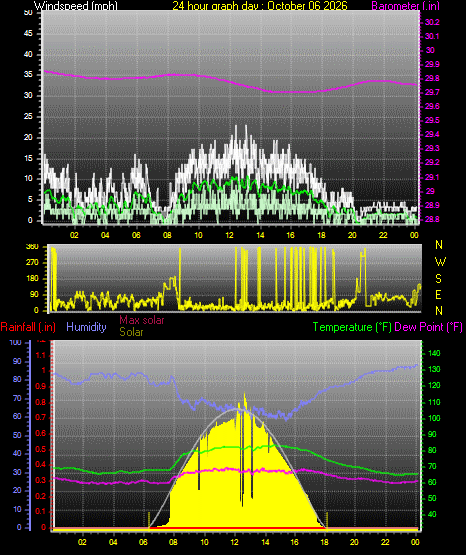Click the "15" windspeed axis value
Viewport: 466px width, 555px height.
pyautogui.click(x=28, y=158)
